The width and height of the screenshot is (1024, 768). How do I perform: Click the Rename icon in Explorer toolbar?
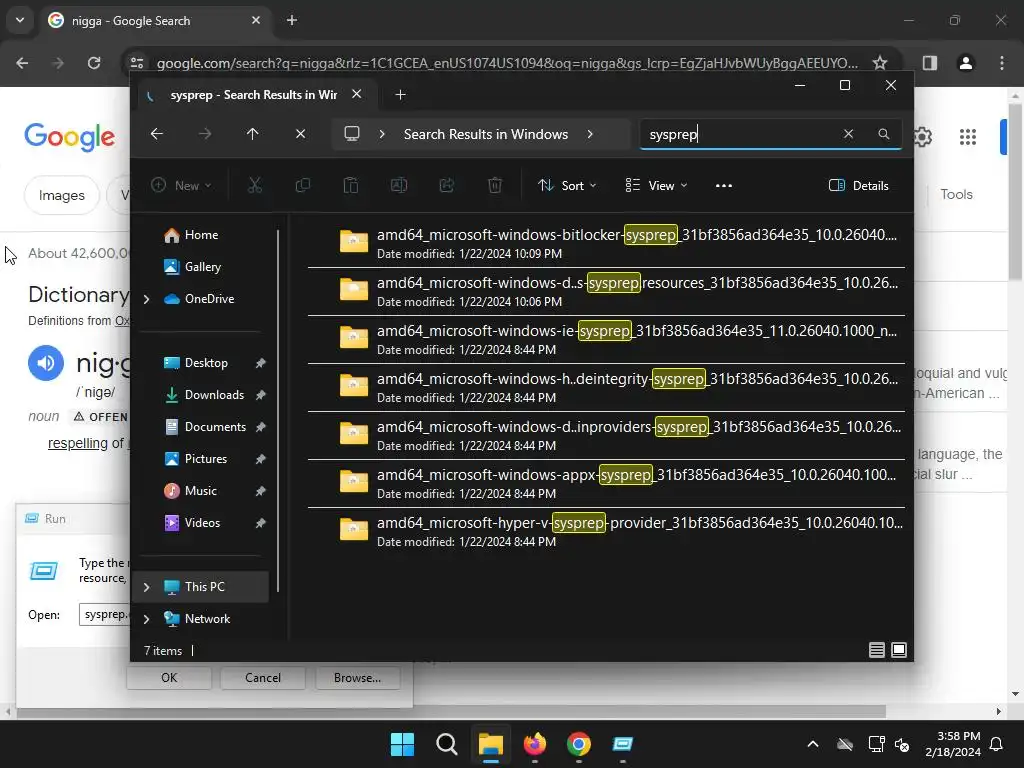tap(398, 185)
